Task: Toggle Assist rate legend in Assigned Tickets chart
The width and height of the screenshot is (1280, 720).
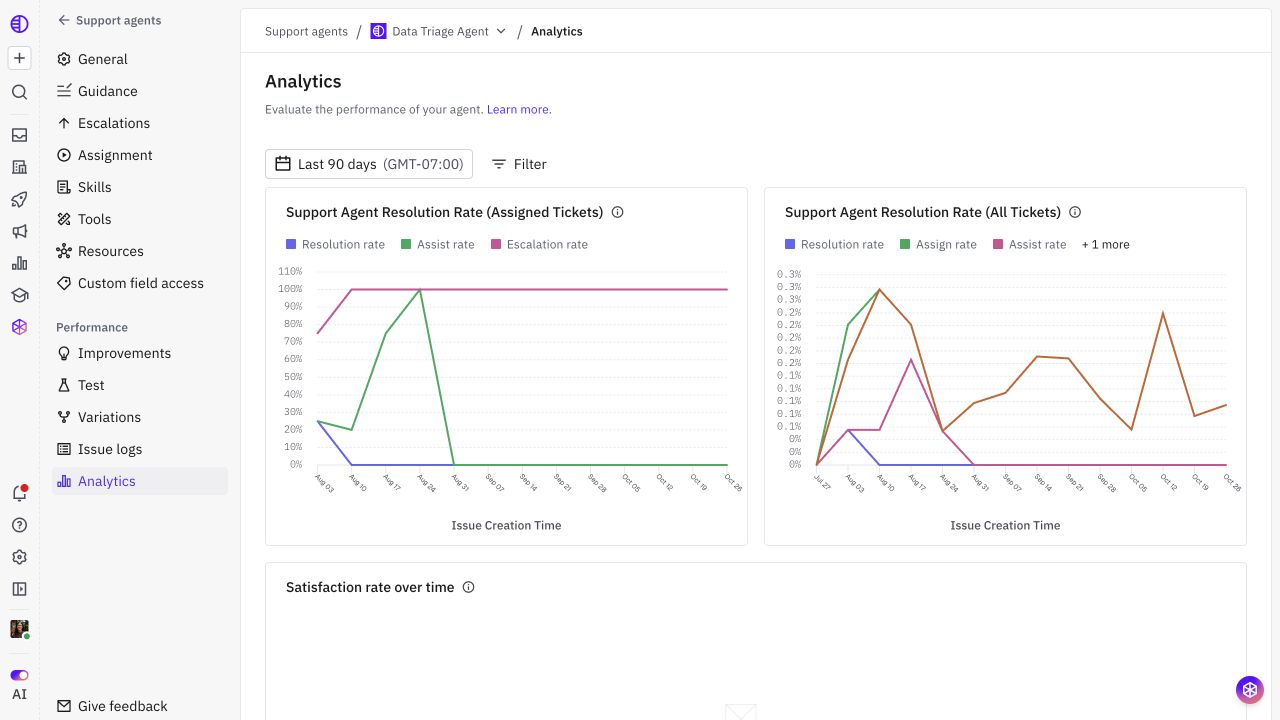Action: (x=438, y=244)
